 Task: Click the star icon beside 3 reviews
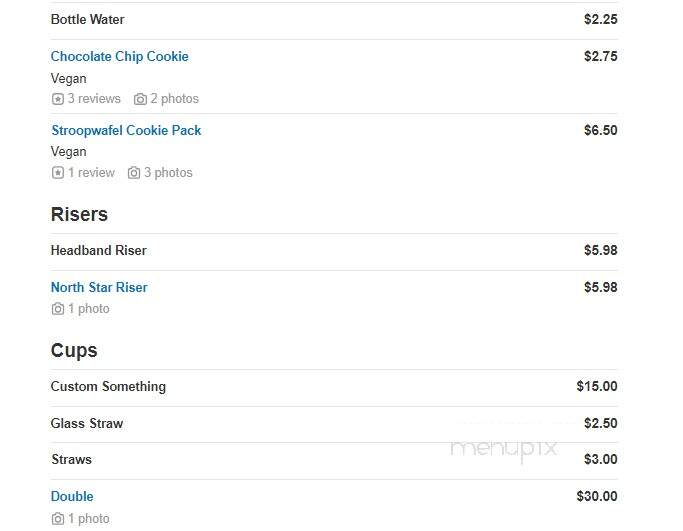pyautogui.click(x=57, y=99)
